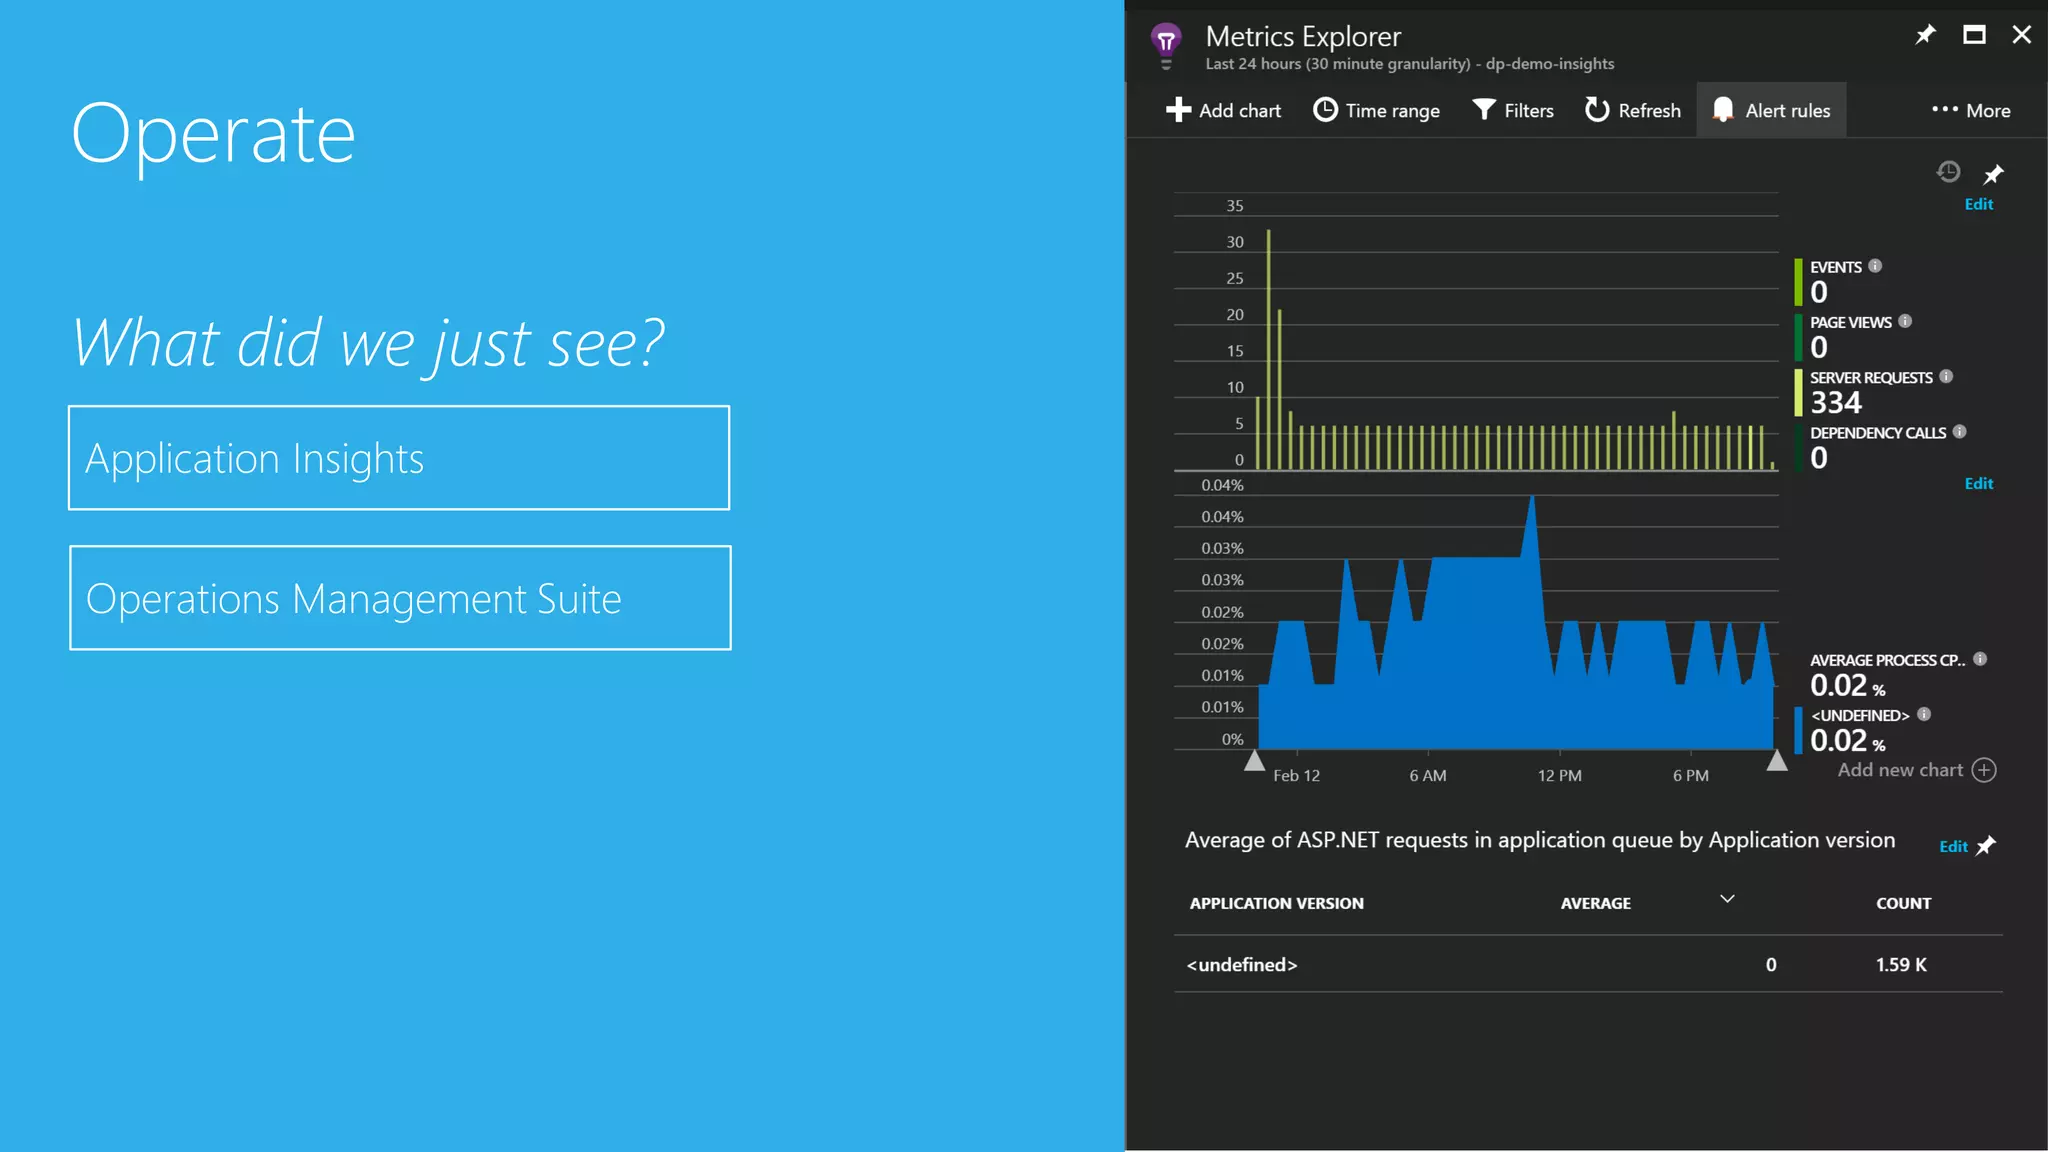Click the left time range triangle handle
This screenshot has height=1152, width=2048.
(x=1254, y=762)
